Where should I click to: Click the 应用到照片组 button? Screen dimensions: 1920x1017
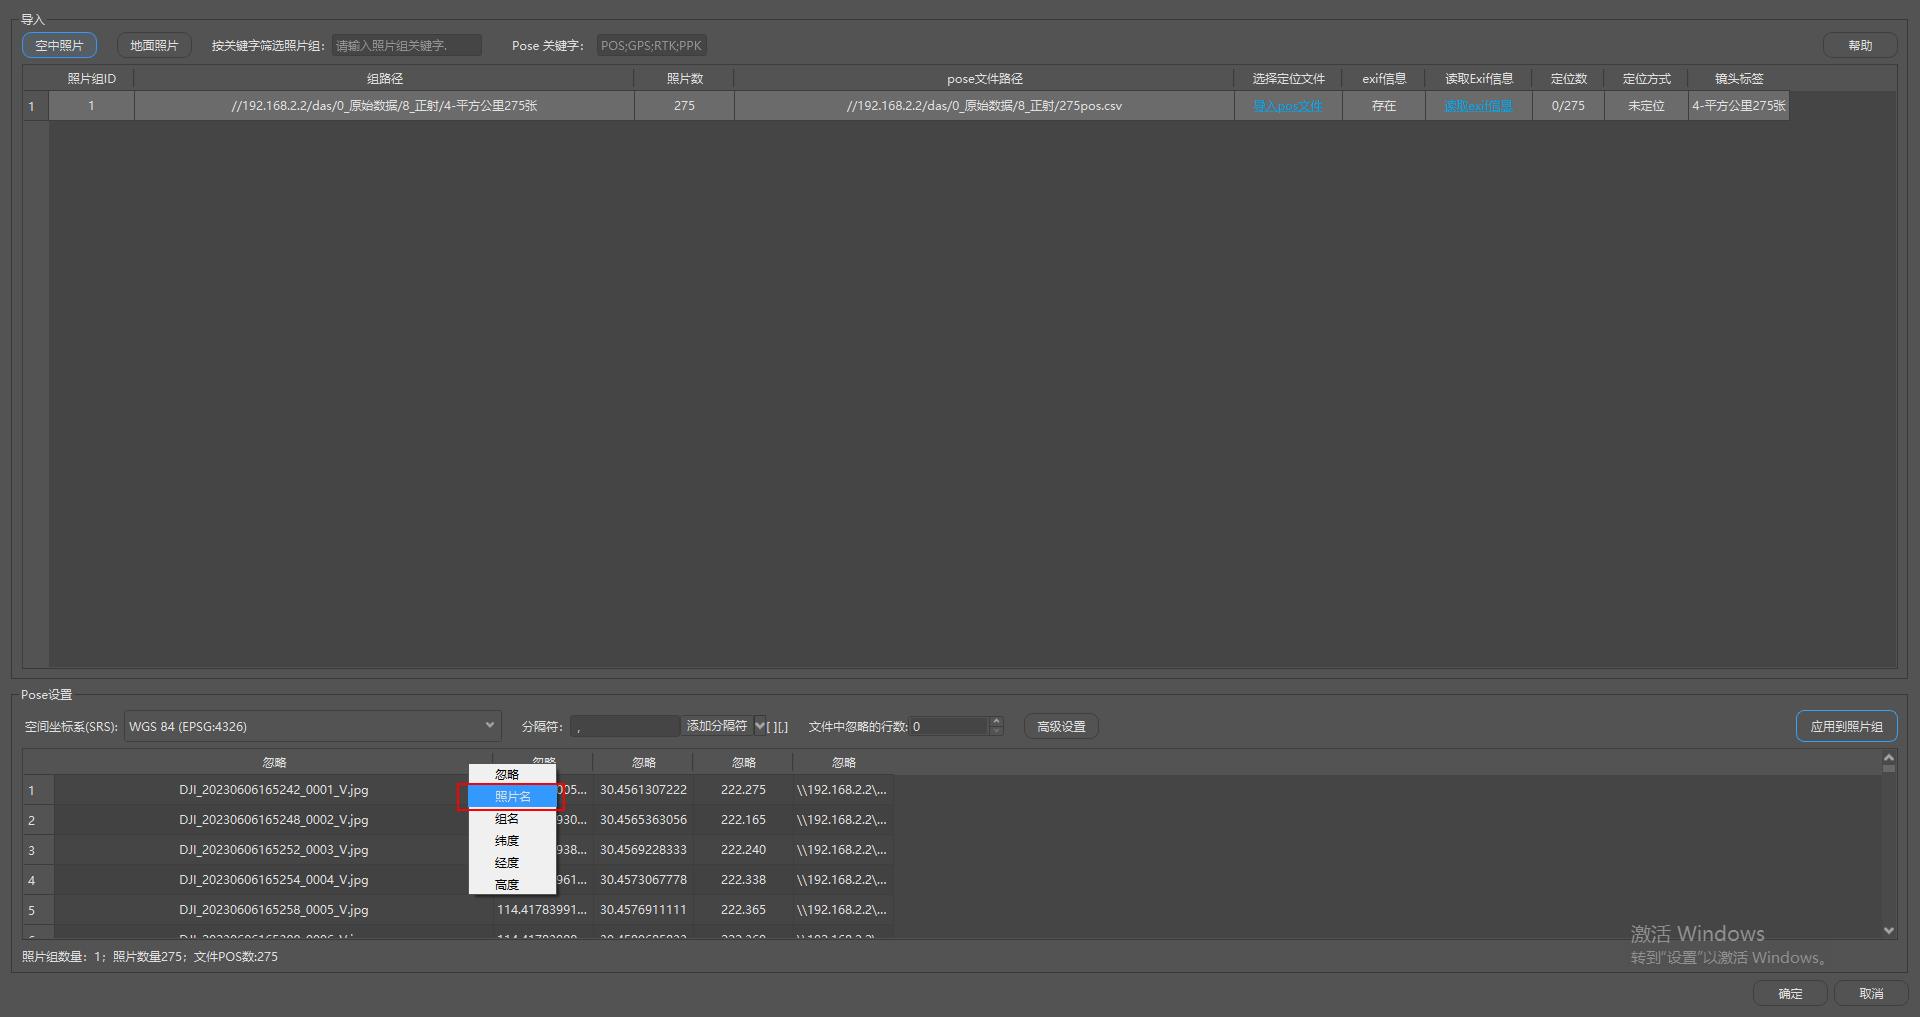1846,726
